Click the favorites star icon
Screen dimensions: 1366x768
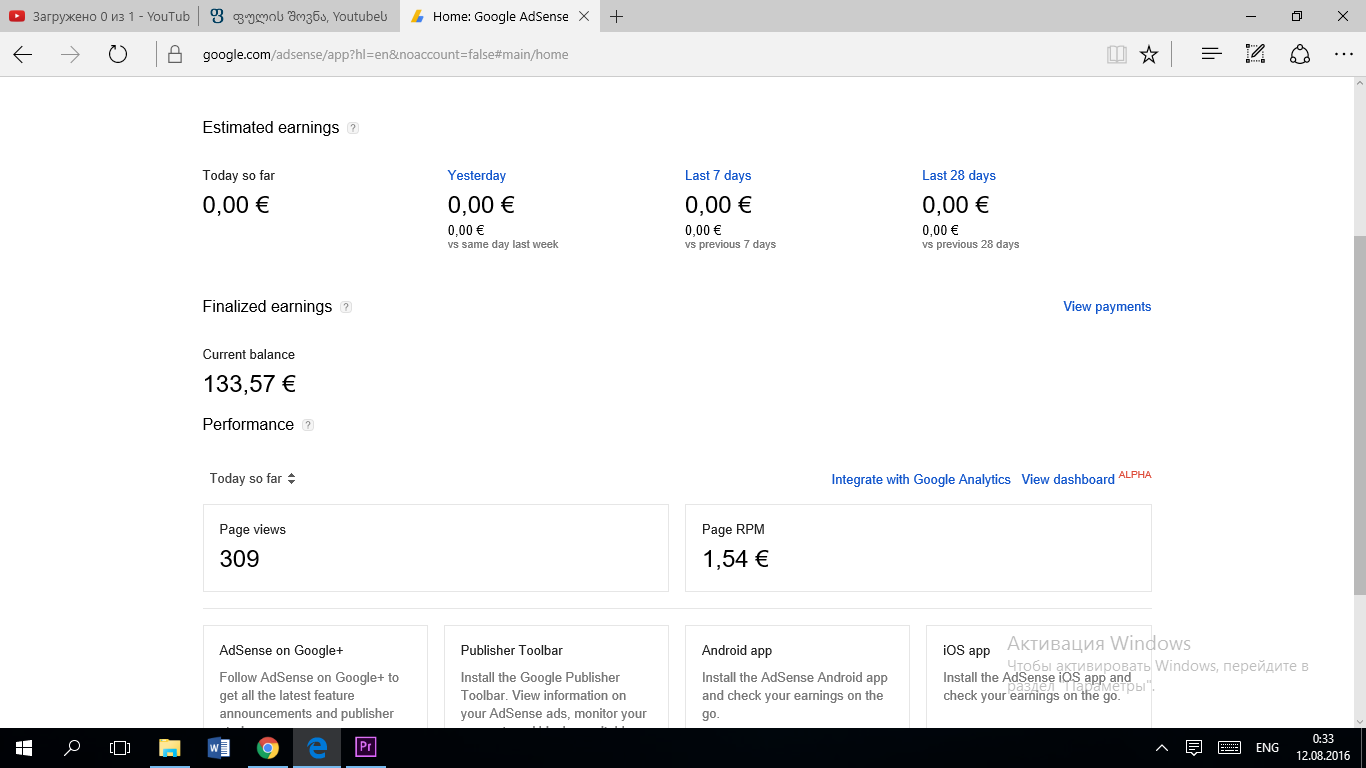tap(1149, 55)
